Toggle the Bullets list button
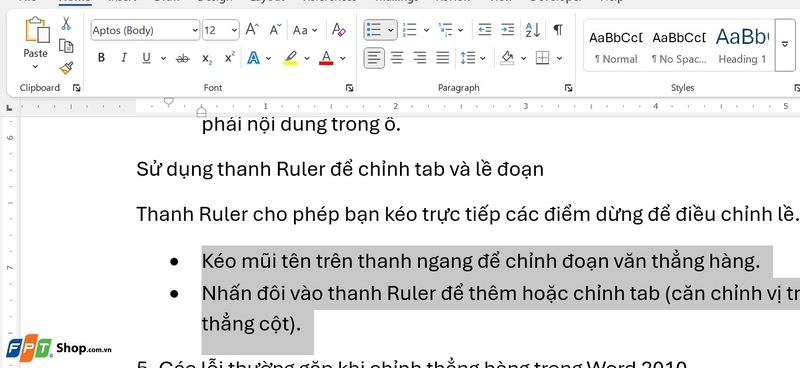Viewport: 800px width, 368px height. pyautogui.click(x=374, y=30)
